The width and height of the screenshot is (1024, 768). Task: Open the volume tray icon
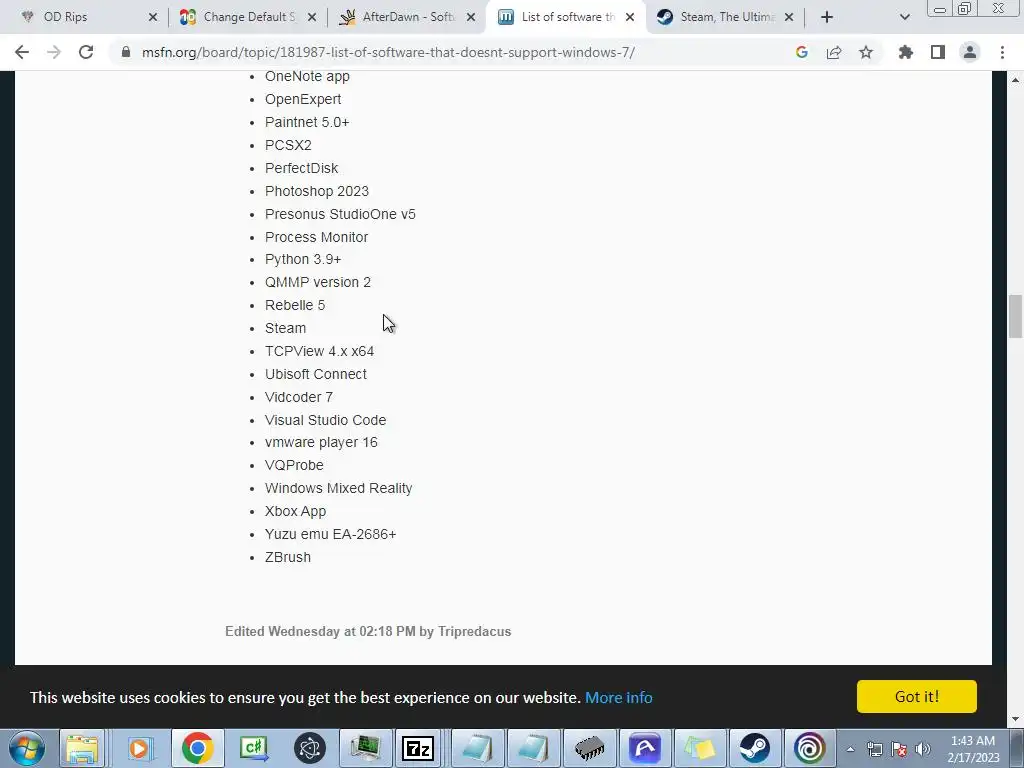pos(923,749)
